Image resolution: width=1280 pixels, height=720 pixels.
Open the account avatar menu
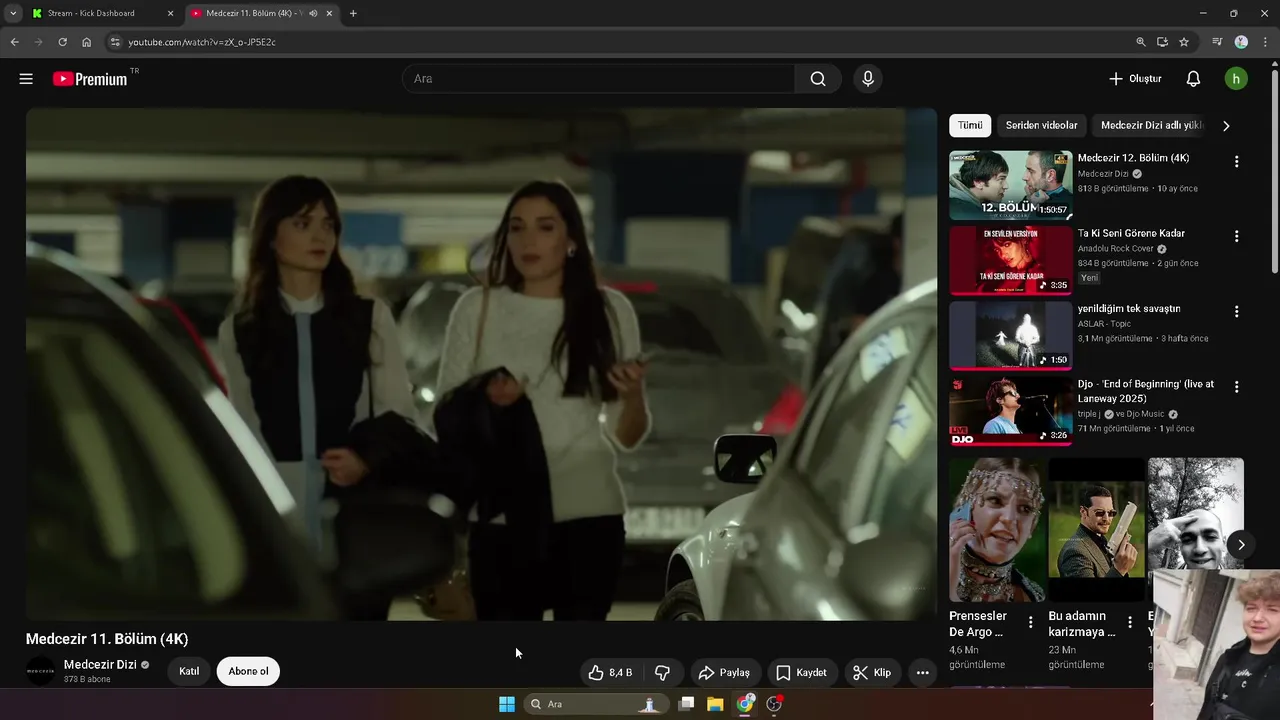(1236, 79)
